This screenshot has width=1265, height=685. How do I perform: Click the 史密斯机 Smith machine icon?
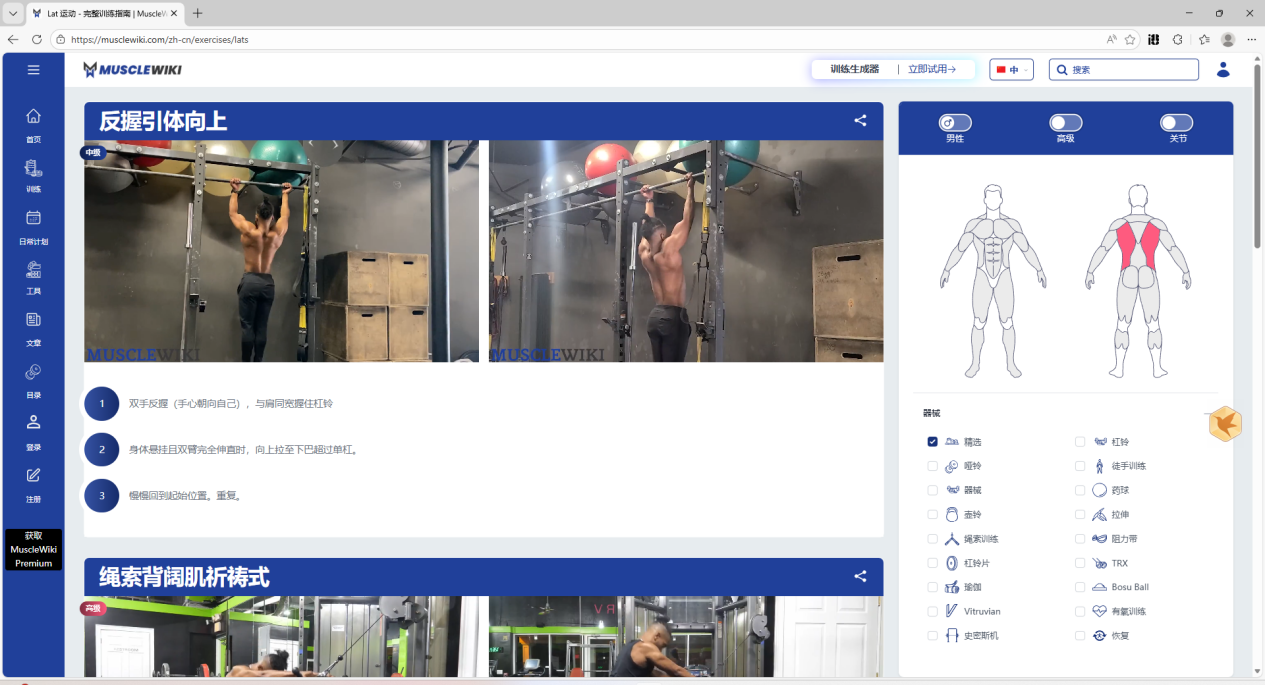click(951, 635)
